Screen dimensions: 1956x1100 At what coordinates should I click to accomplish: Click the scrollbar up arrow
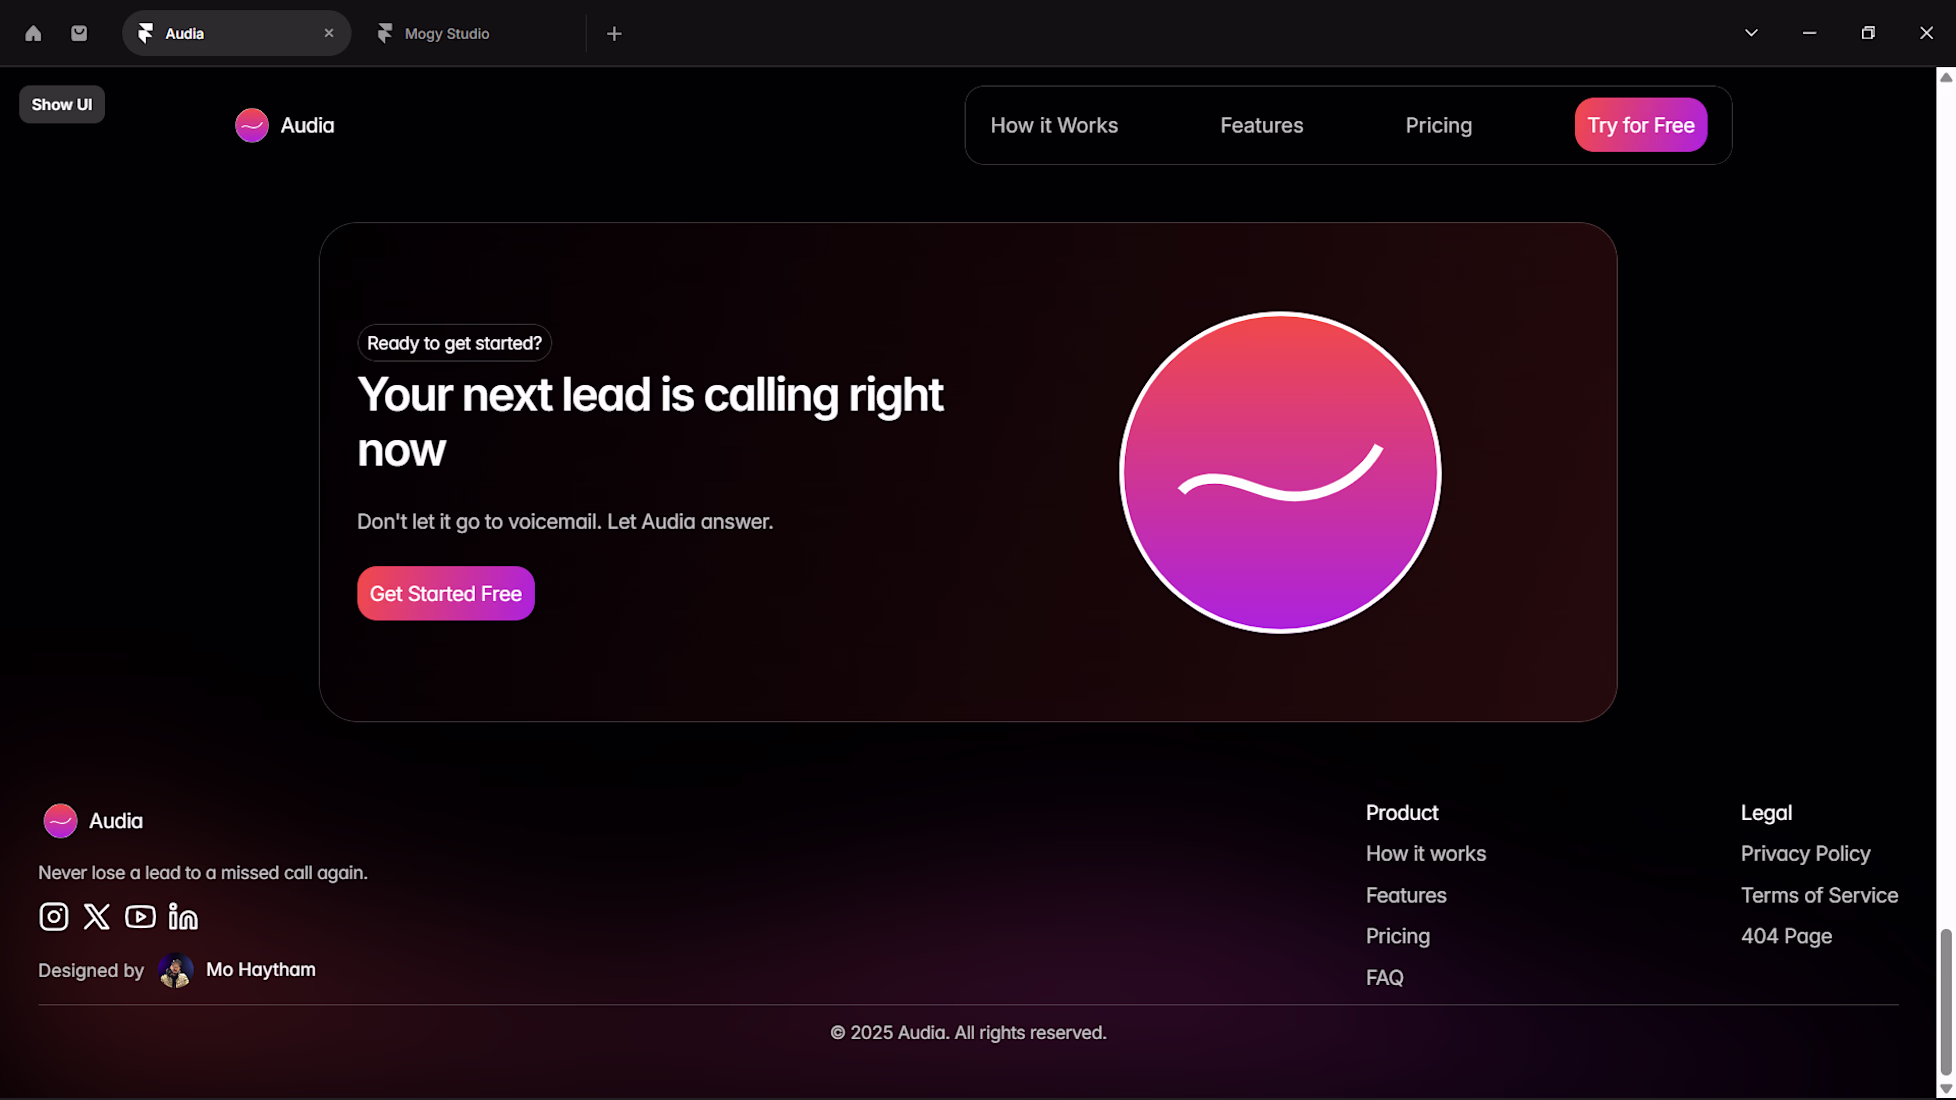point(1946,77)
